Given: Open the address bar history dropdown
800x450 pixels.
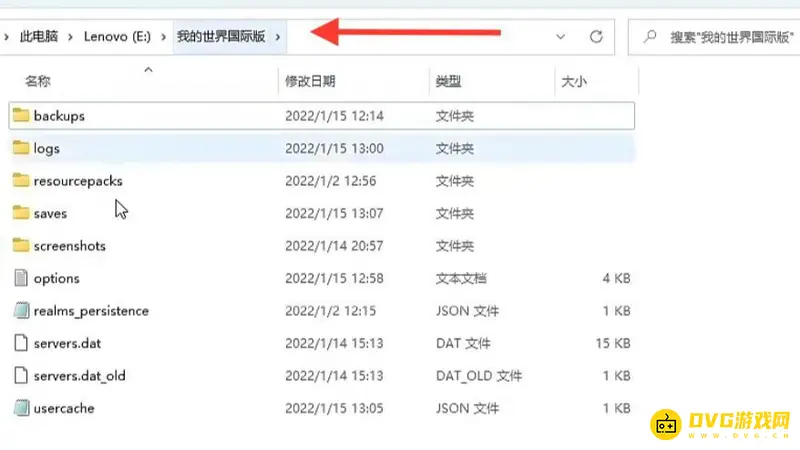Looking at the screenshot, I should (561, 37).
